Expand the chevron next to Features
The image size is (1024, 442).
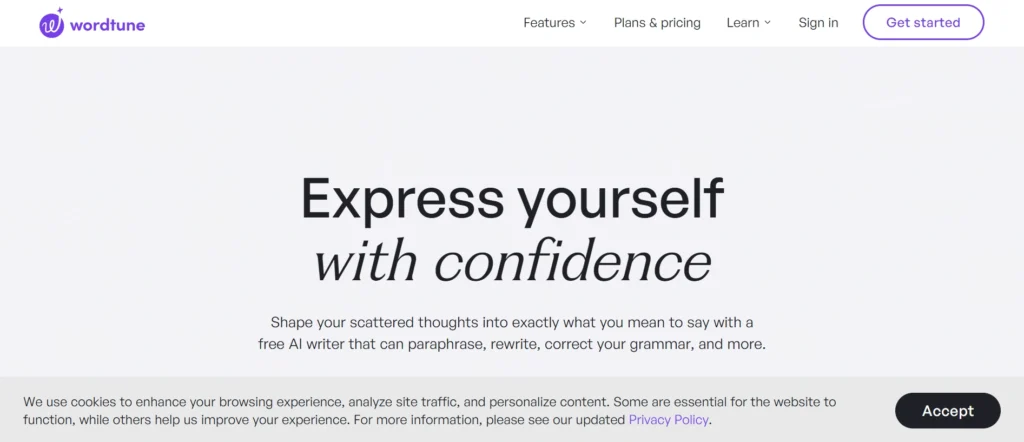pyautogui.click(x=583, y=23)
